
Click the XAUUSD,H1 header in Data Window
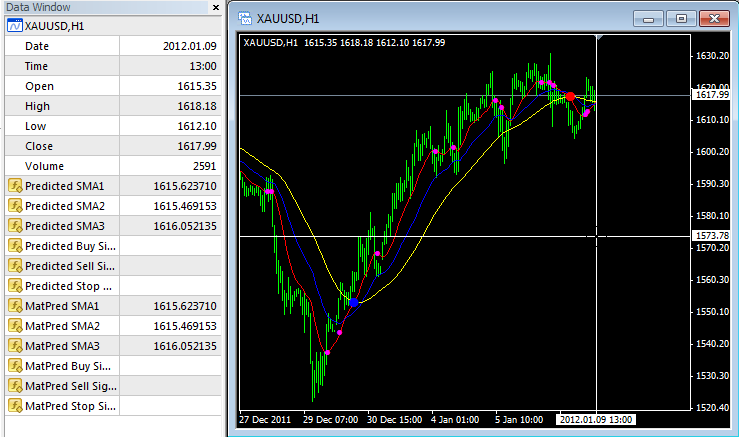click(x=54, y=26)
